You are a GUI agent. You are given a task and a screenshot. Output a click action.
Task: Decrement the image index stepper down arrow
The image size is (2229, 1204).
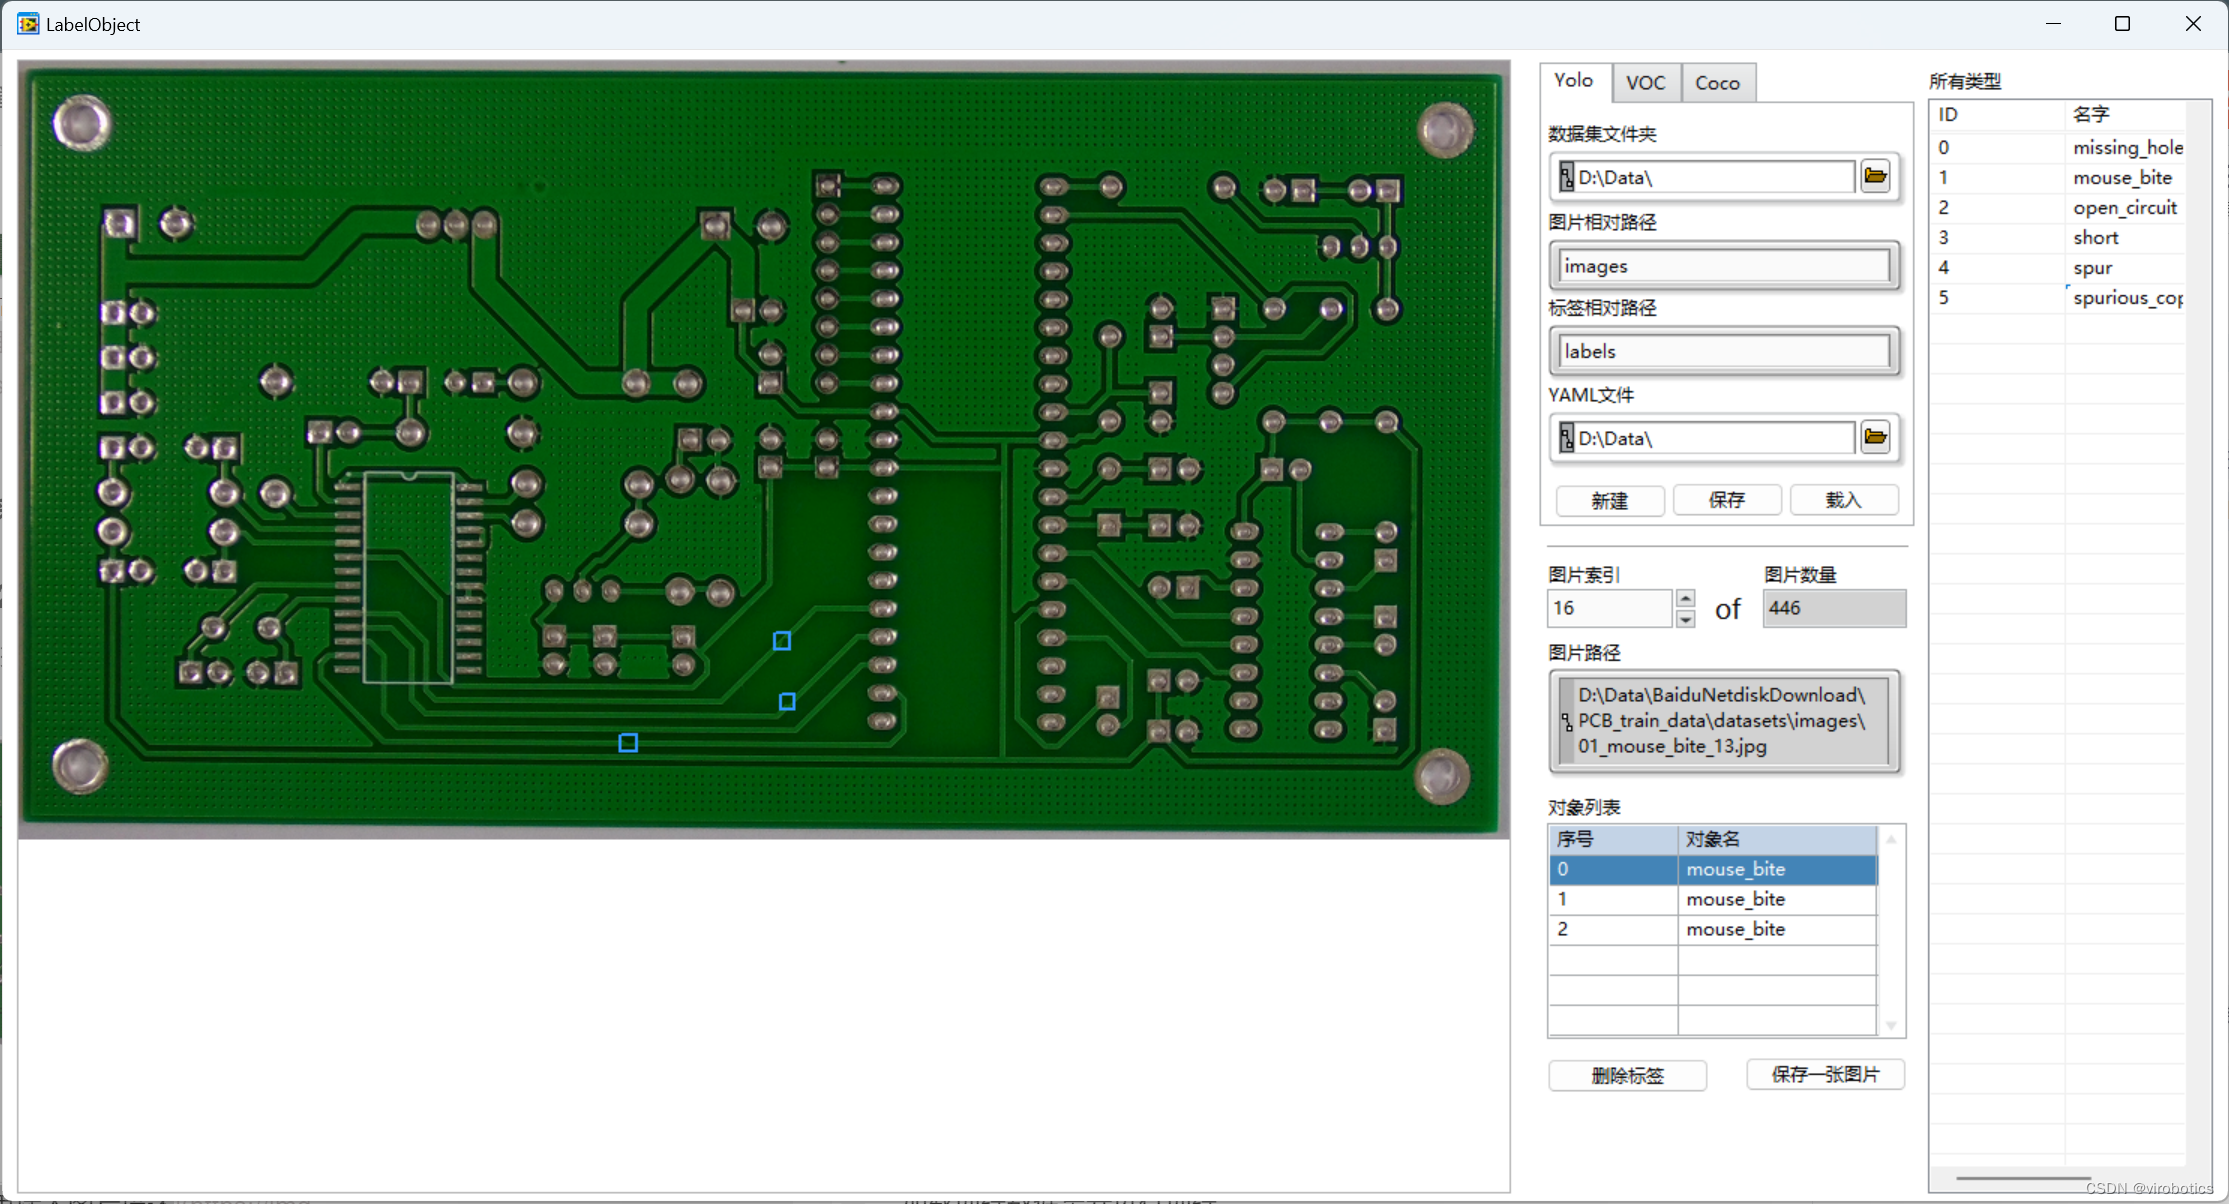(1685, 619)
